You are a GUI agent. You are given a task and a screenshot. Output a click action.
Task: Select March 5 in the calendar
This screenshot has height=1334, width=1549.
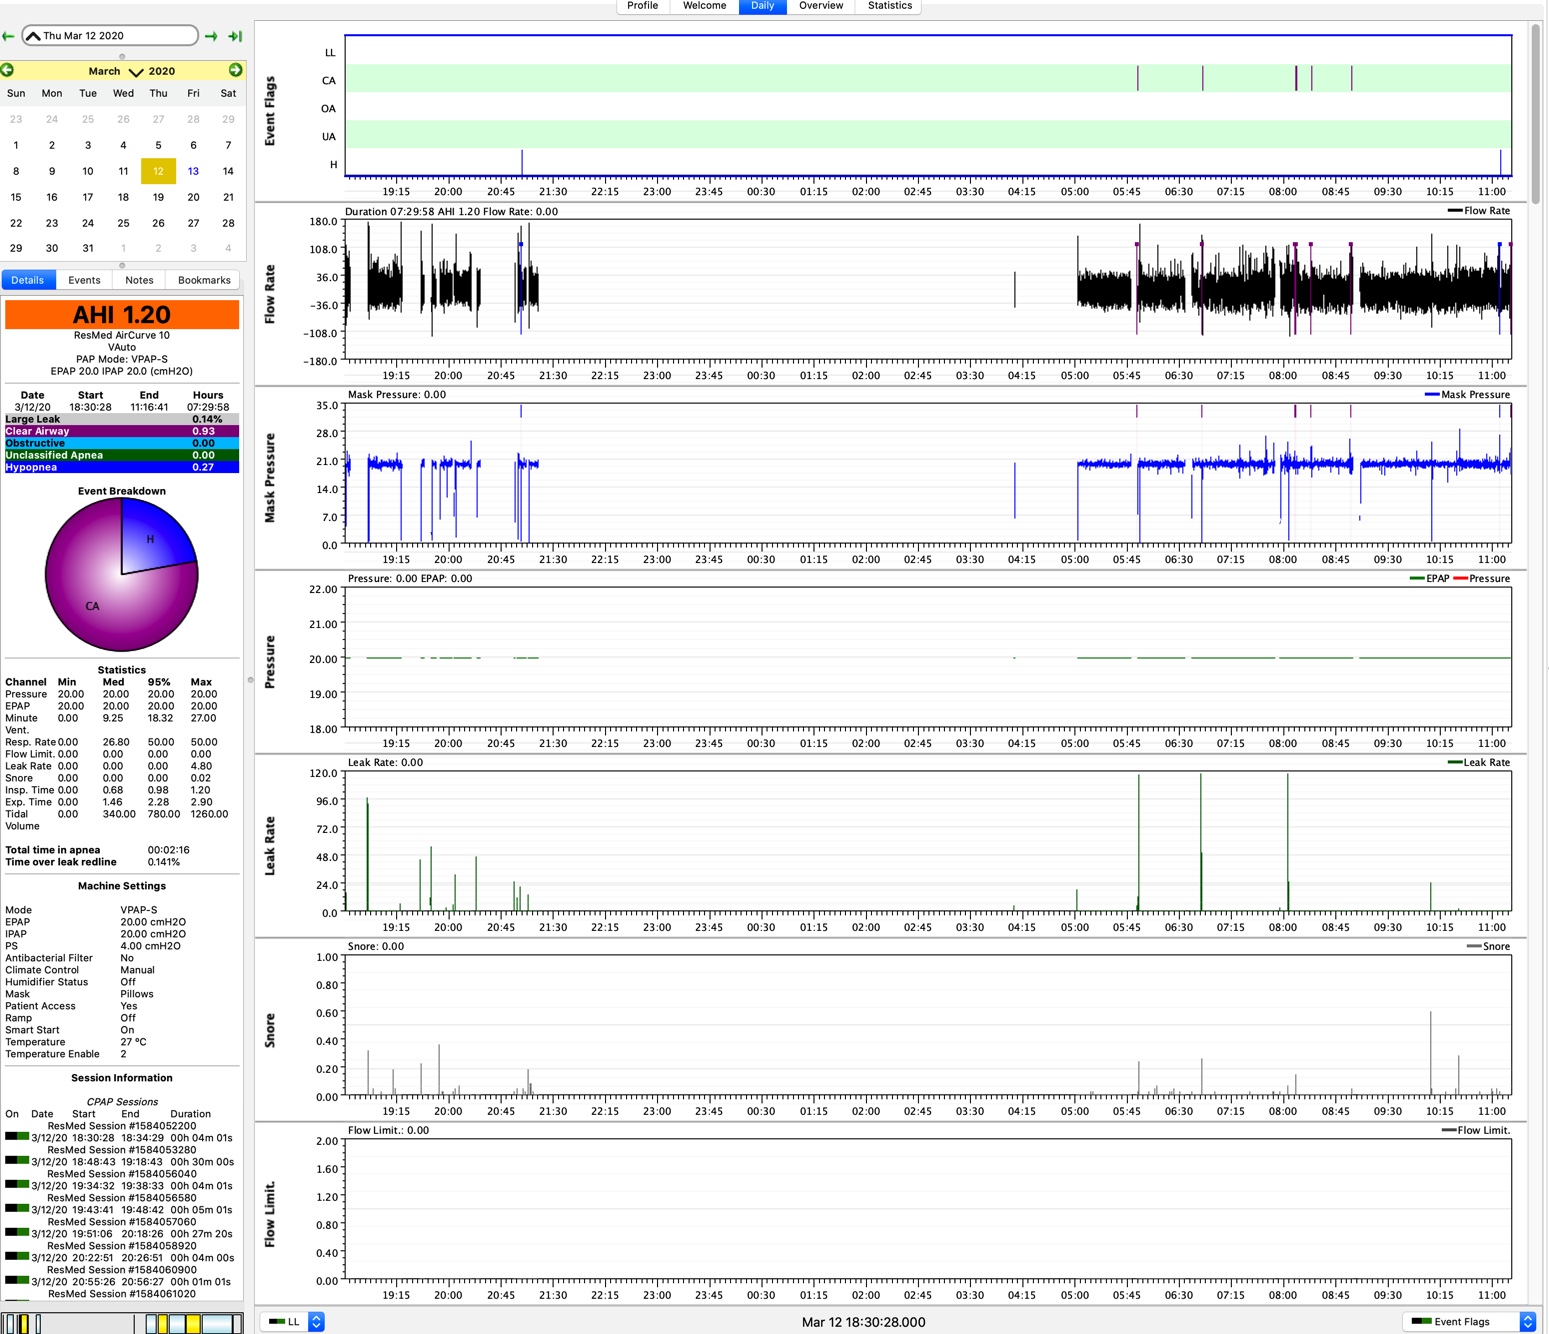point(158,145)
